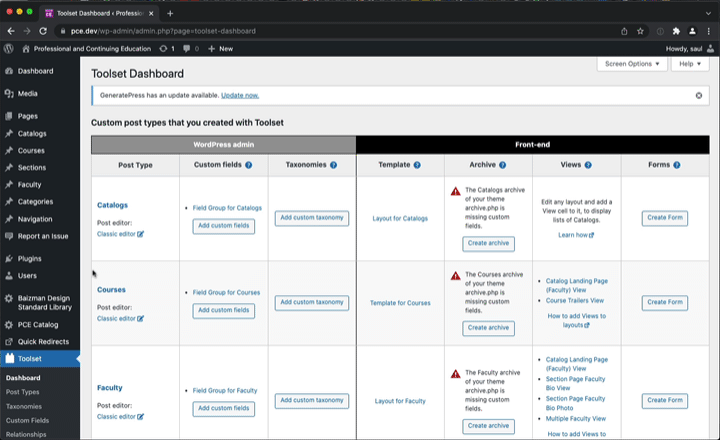Open Plugins in the admin sidebar

click(29, 259)
